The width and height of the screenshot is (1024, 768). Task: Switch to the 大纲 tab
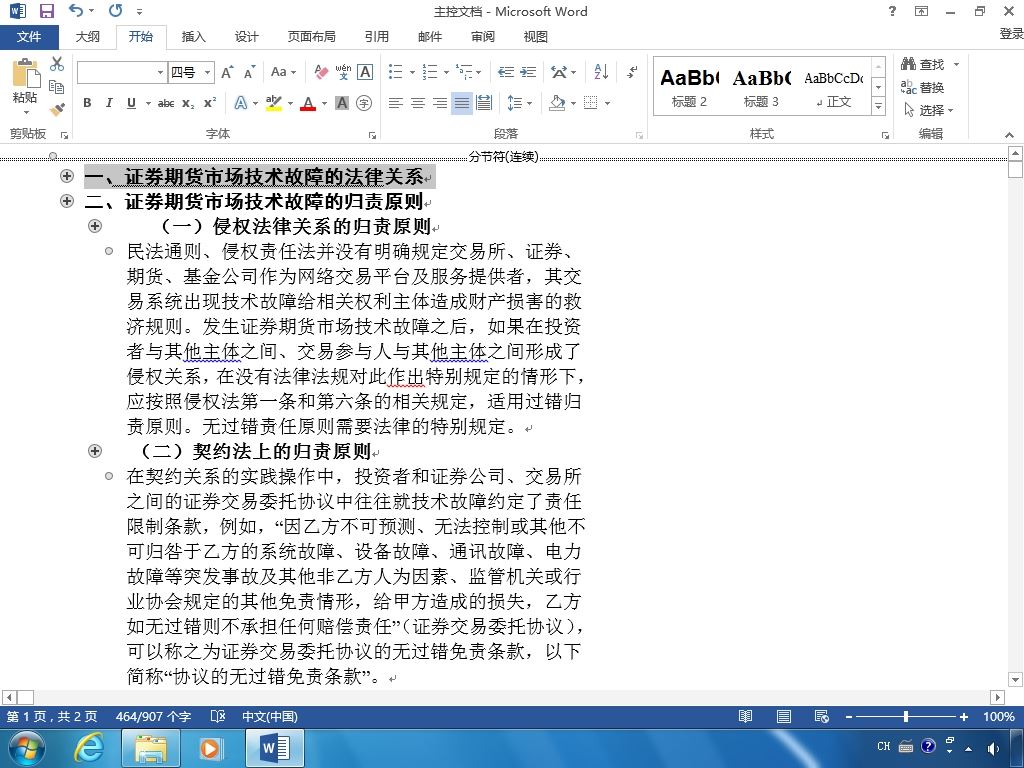[88, 37]
